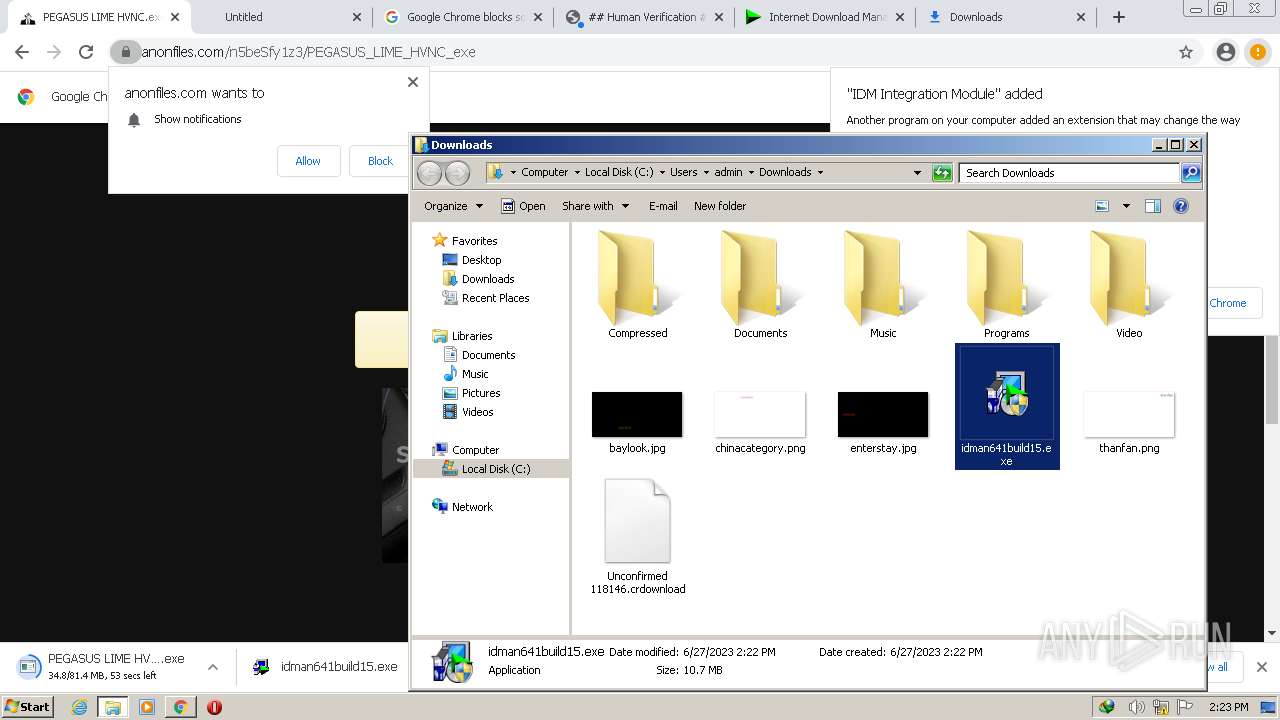Click the Chrome address bar URL
The width and height of the screenshot is (1280, 720).
point(308,52)
